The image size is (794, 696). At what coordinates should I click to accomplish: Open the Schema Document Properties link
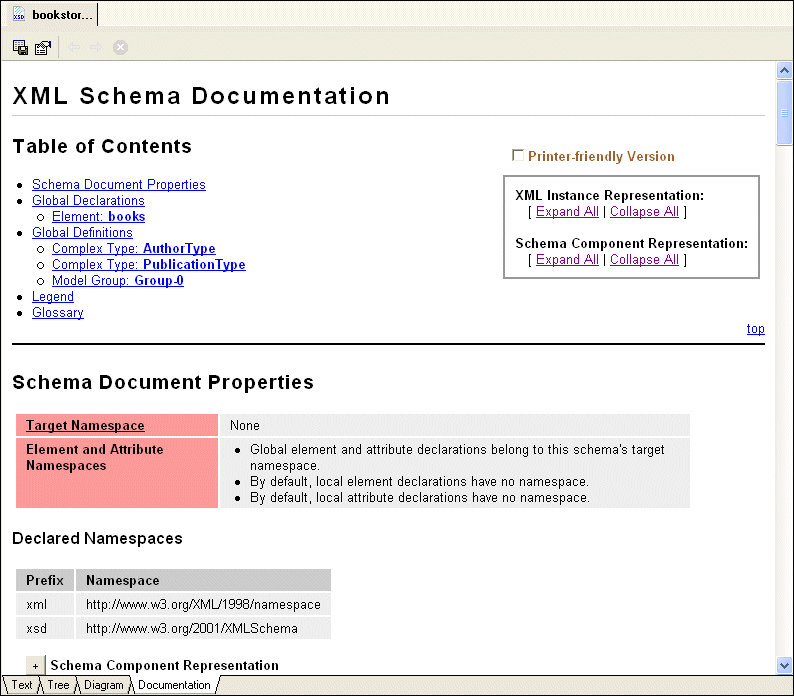(119, 184)
